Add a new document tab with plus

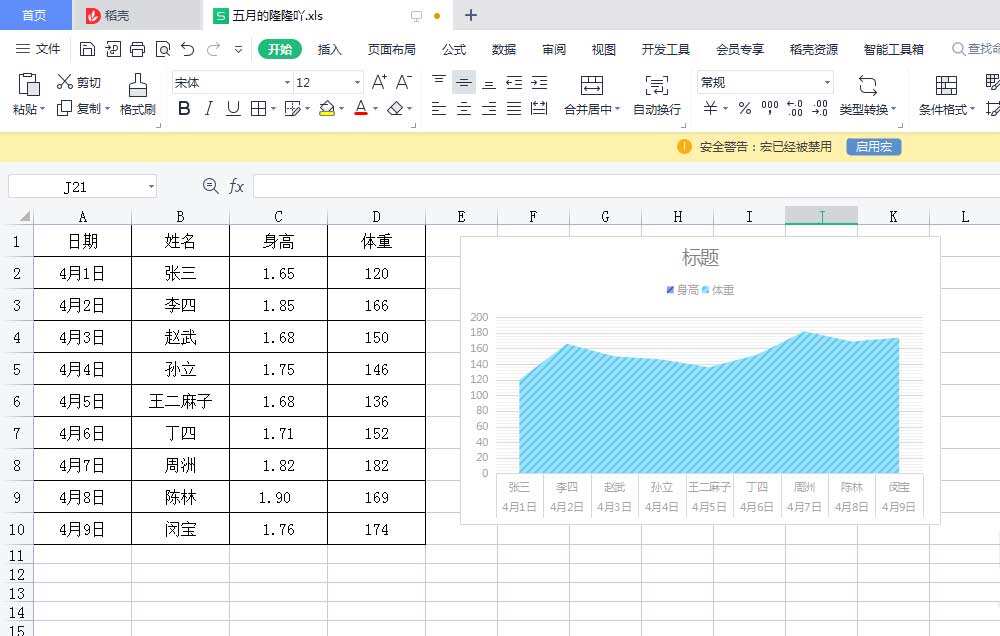coord(471,15)
